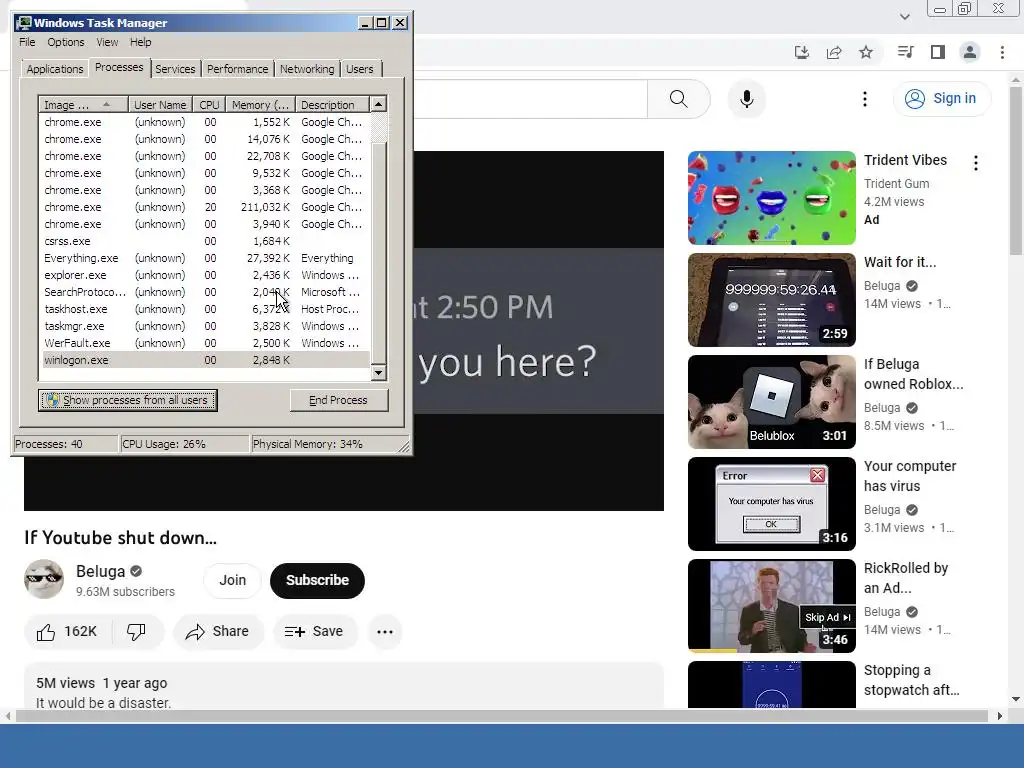Screen dimensions: 1024x768
Task: Select the explorer.exe process row
Action: [206, 275]
